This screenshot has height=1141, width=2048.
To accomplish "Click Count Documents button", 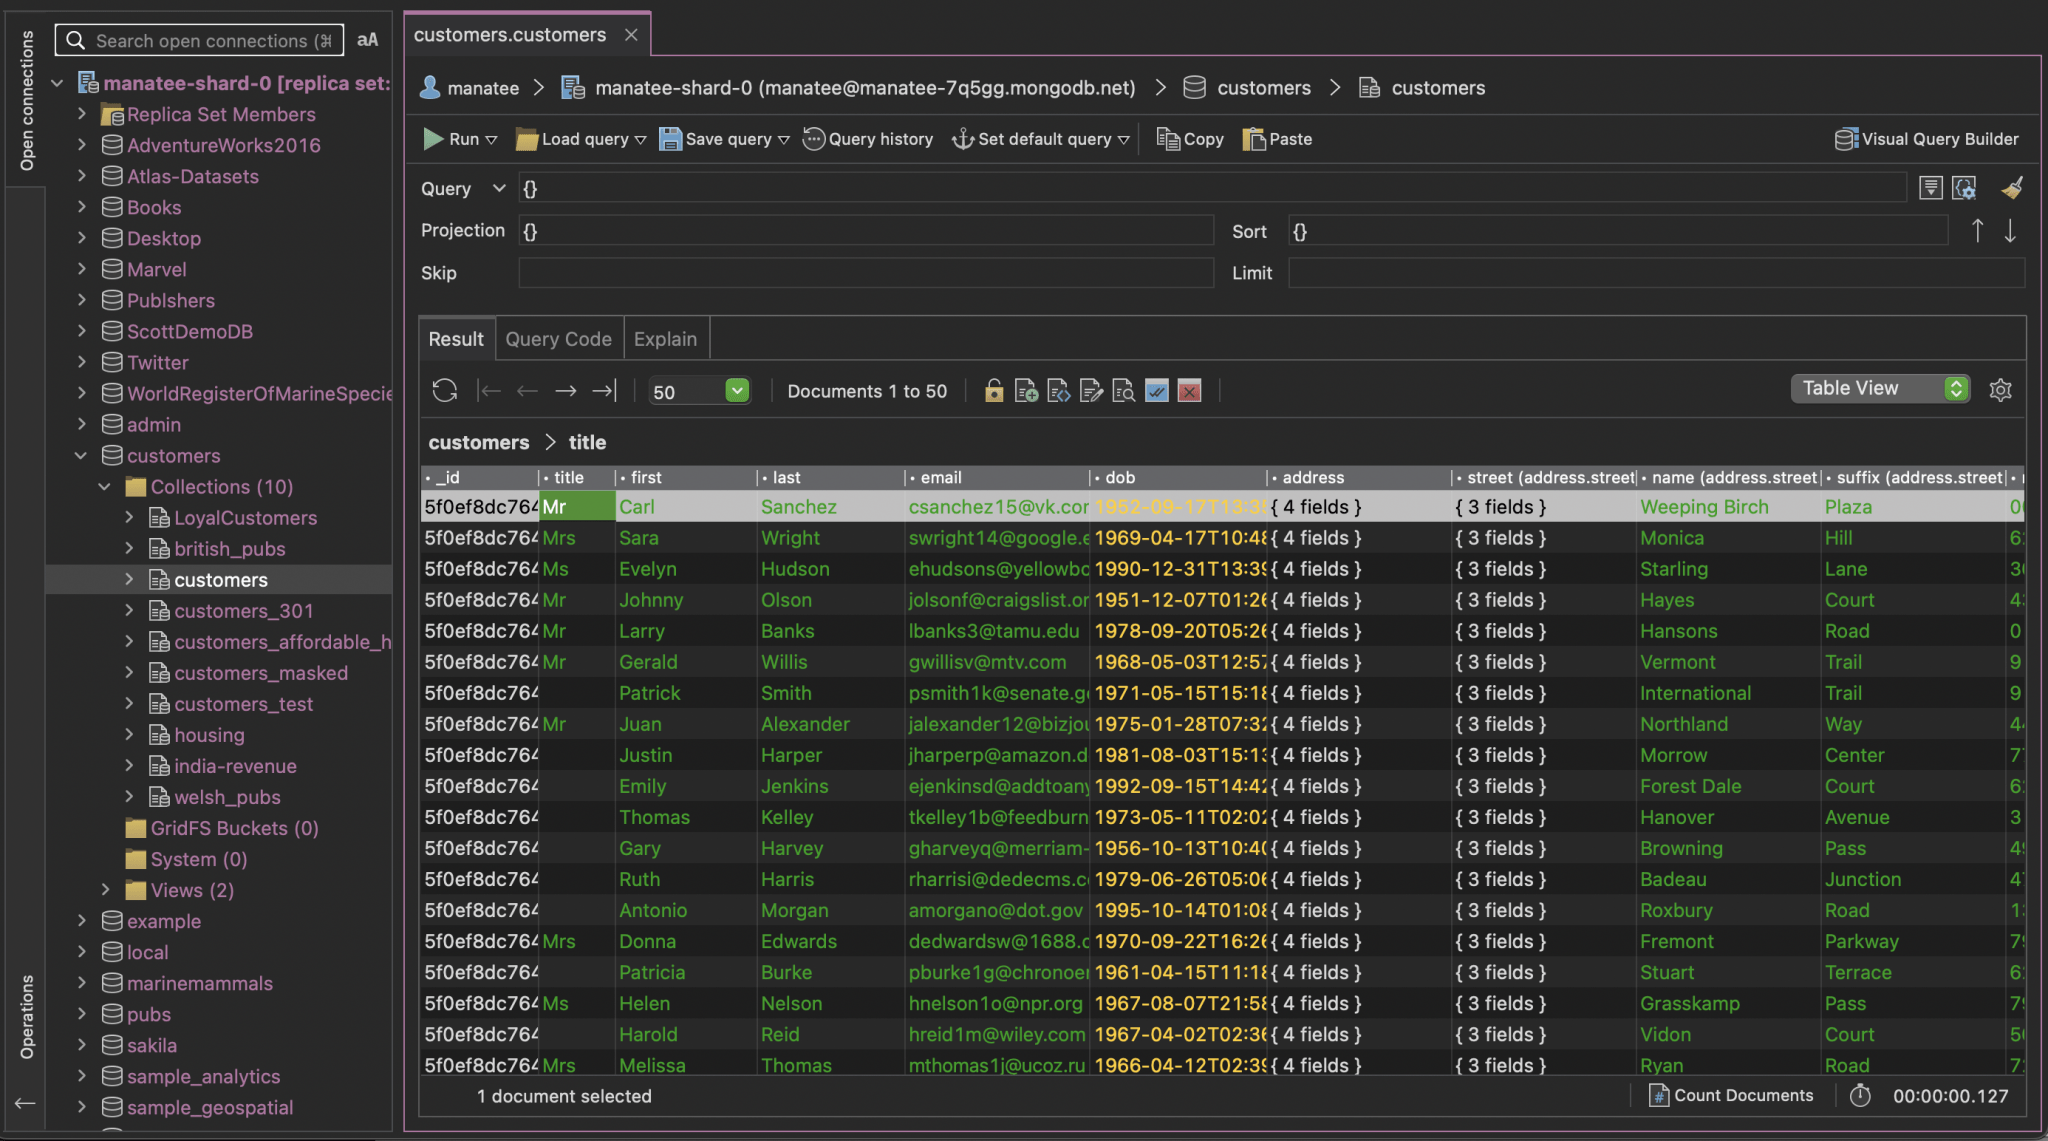I will (1731, 1095).
